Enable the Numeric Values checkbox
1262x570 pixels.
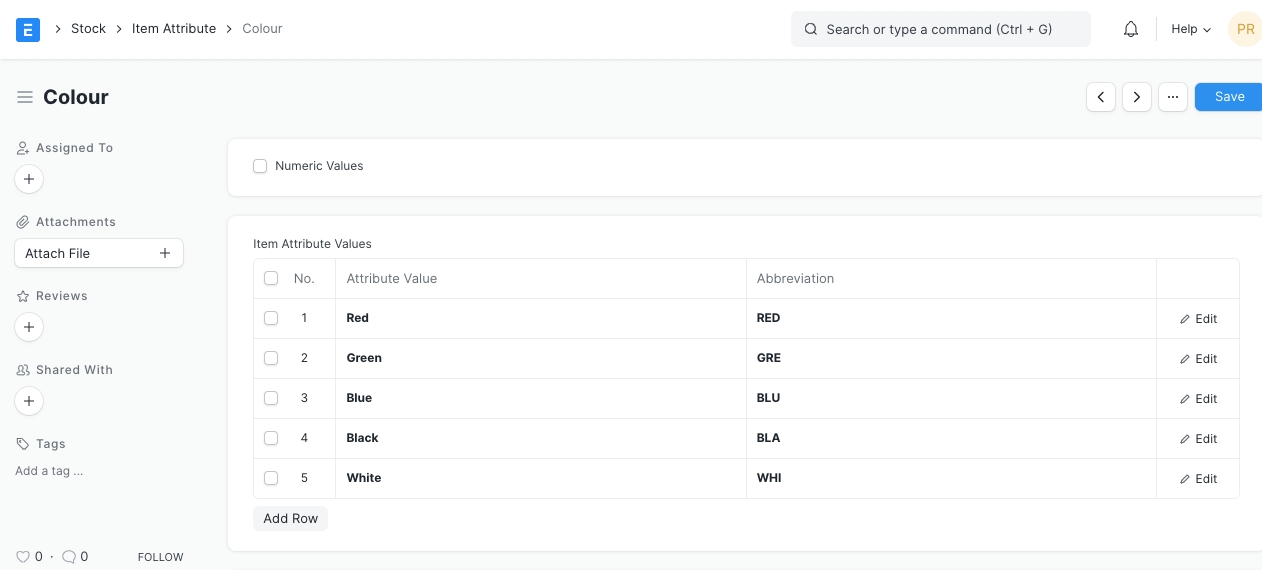(x=260, y=166)
